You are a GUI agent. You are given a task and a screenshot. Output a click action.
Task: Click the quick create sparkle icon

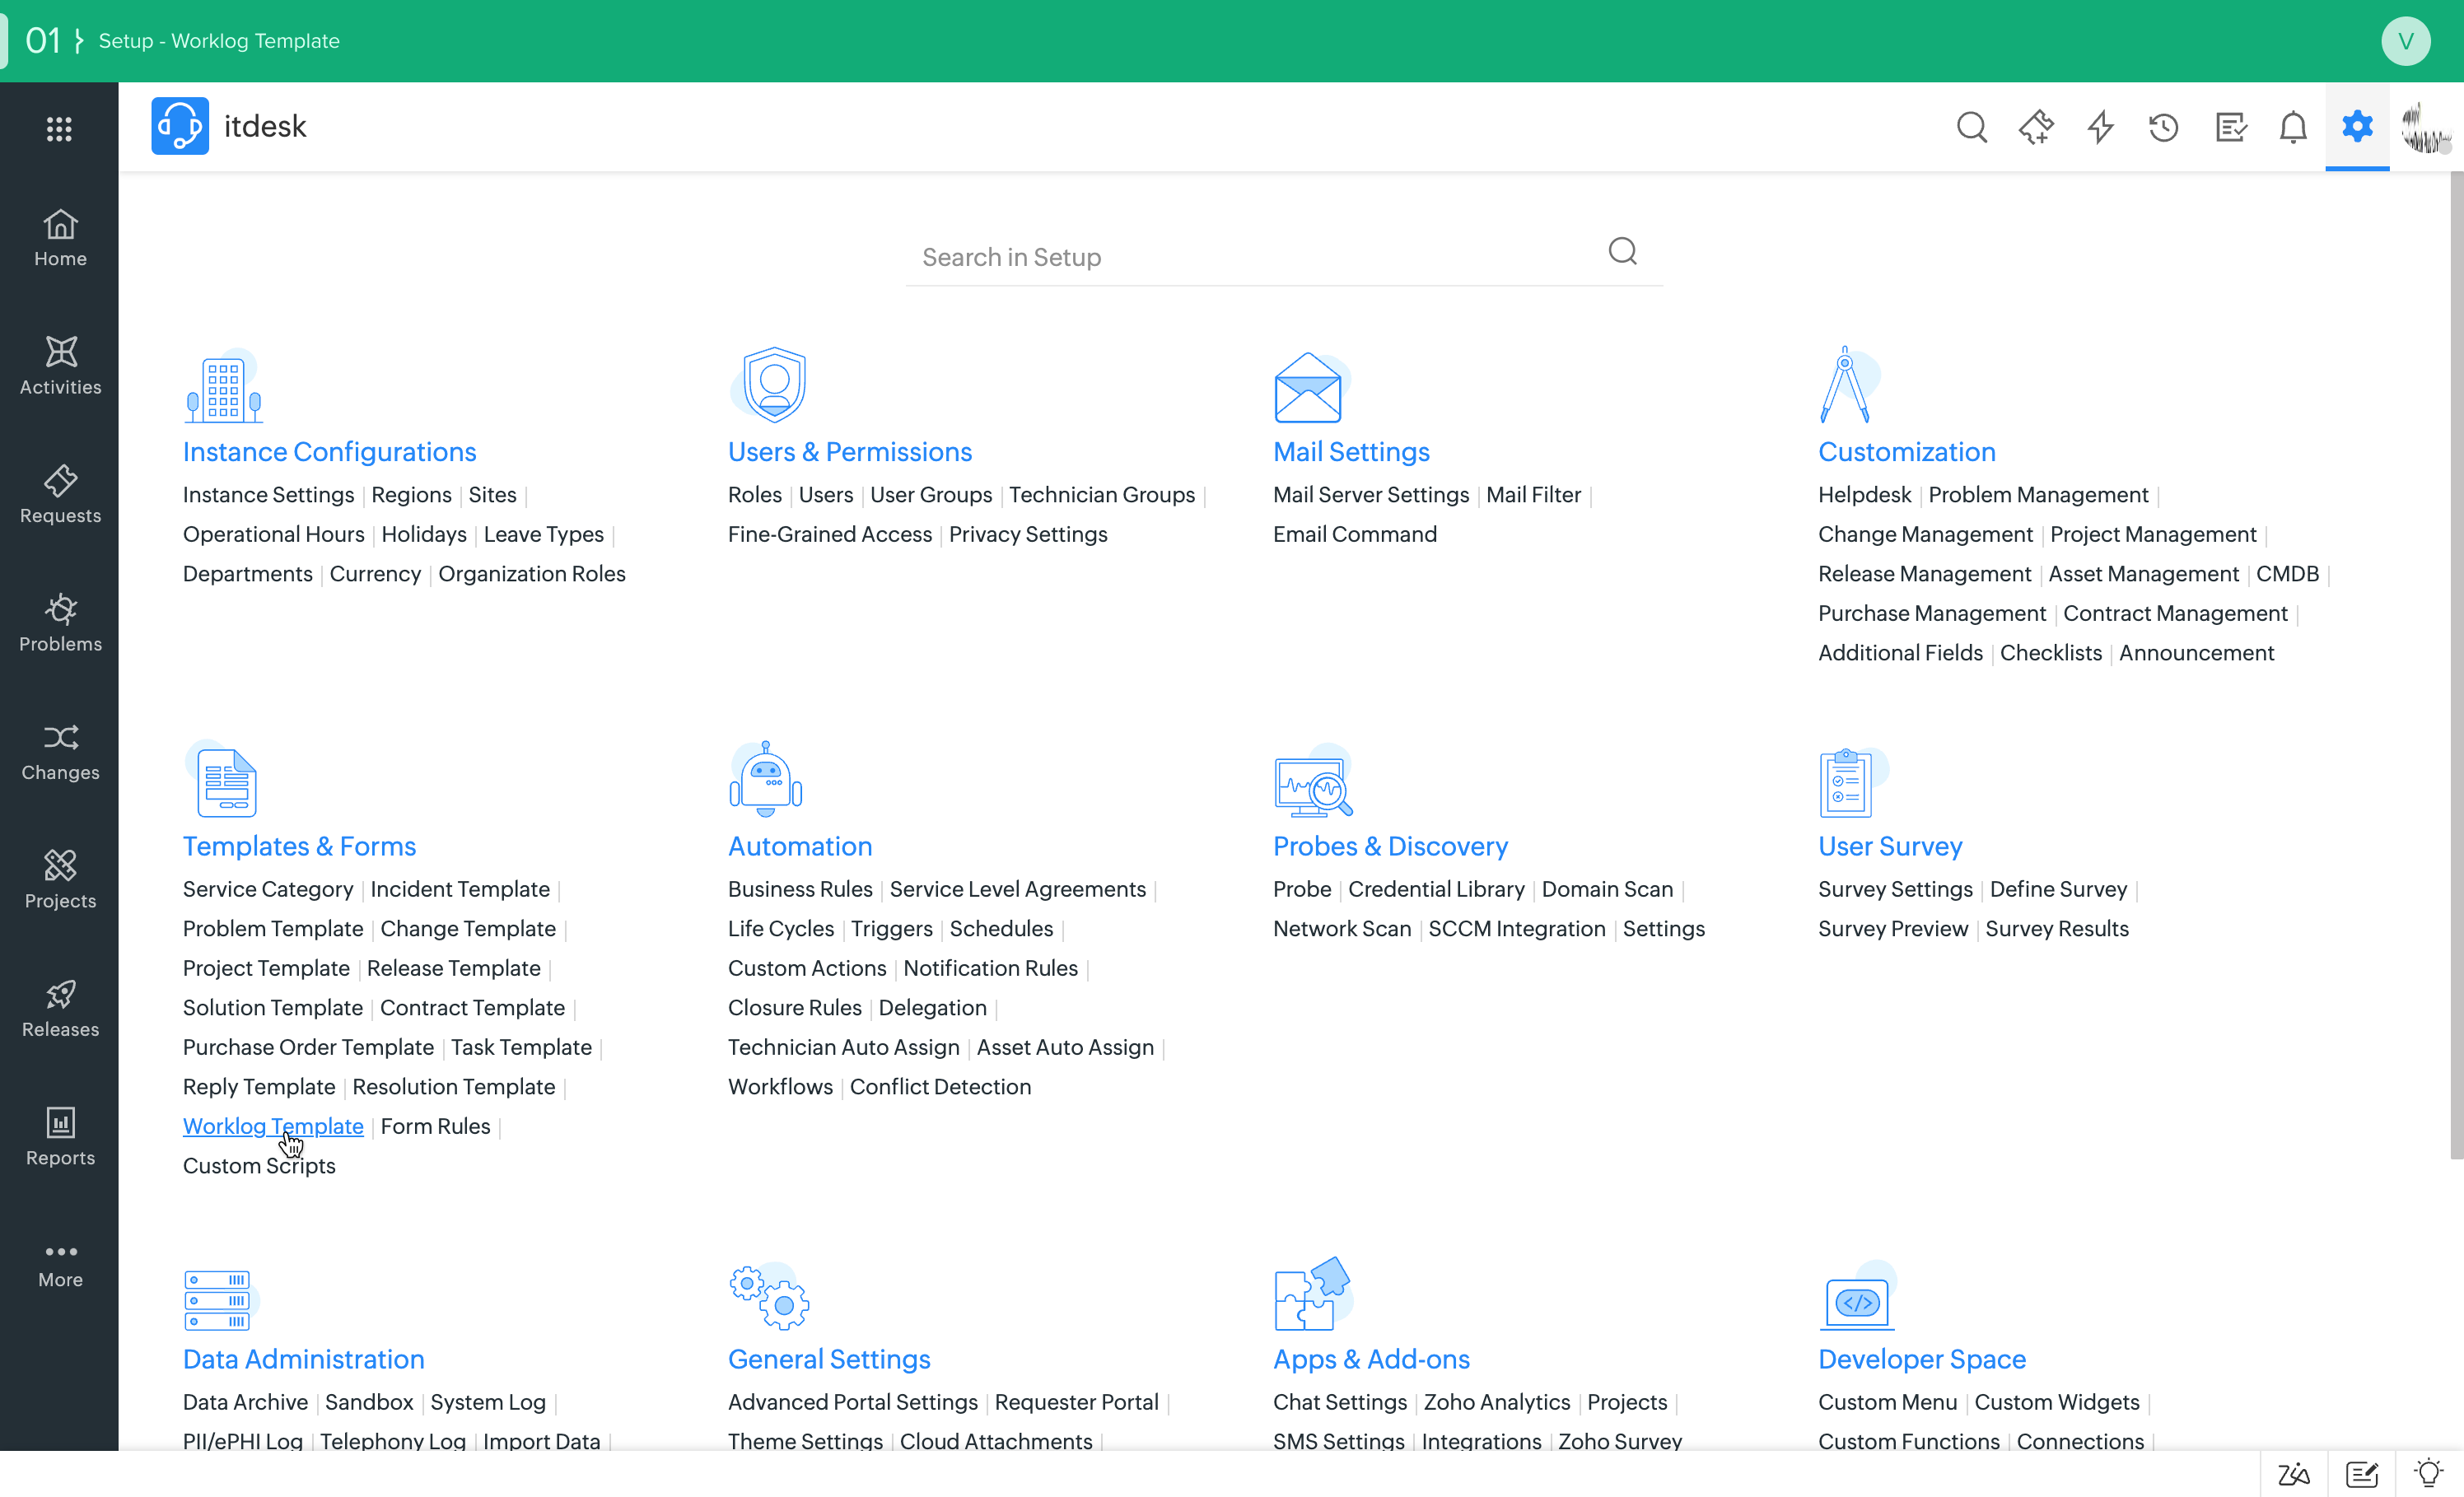pos(2036,127)
